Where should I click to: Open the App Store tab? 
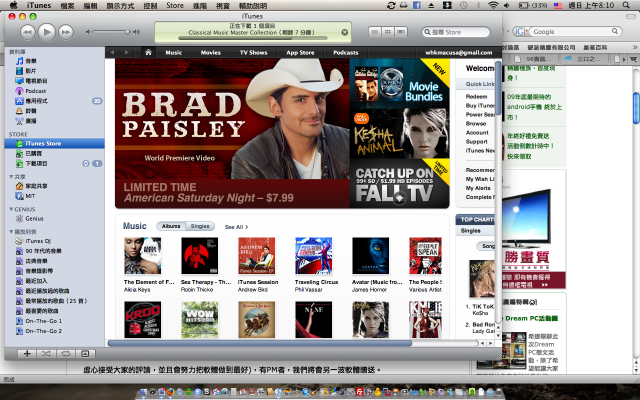pos(300,53)
